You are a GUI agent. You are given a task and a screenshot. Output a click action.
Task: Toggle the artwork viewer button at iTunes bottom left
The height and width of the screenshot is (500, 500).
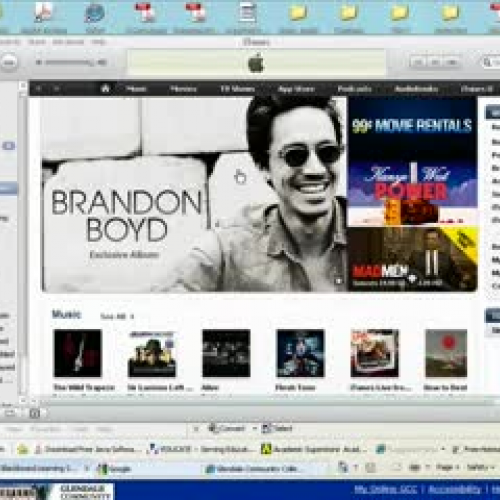click(34, 414)
